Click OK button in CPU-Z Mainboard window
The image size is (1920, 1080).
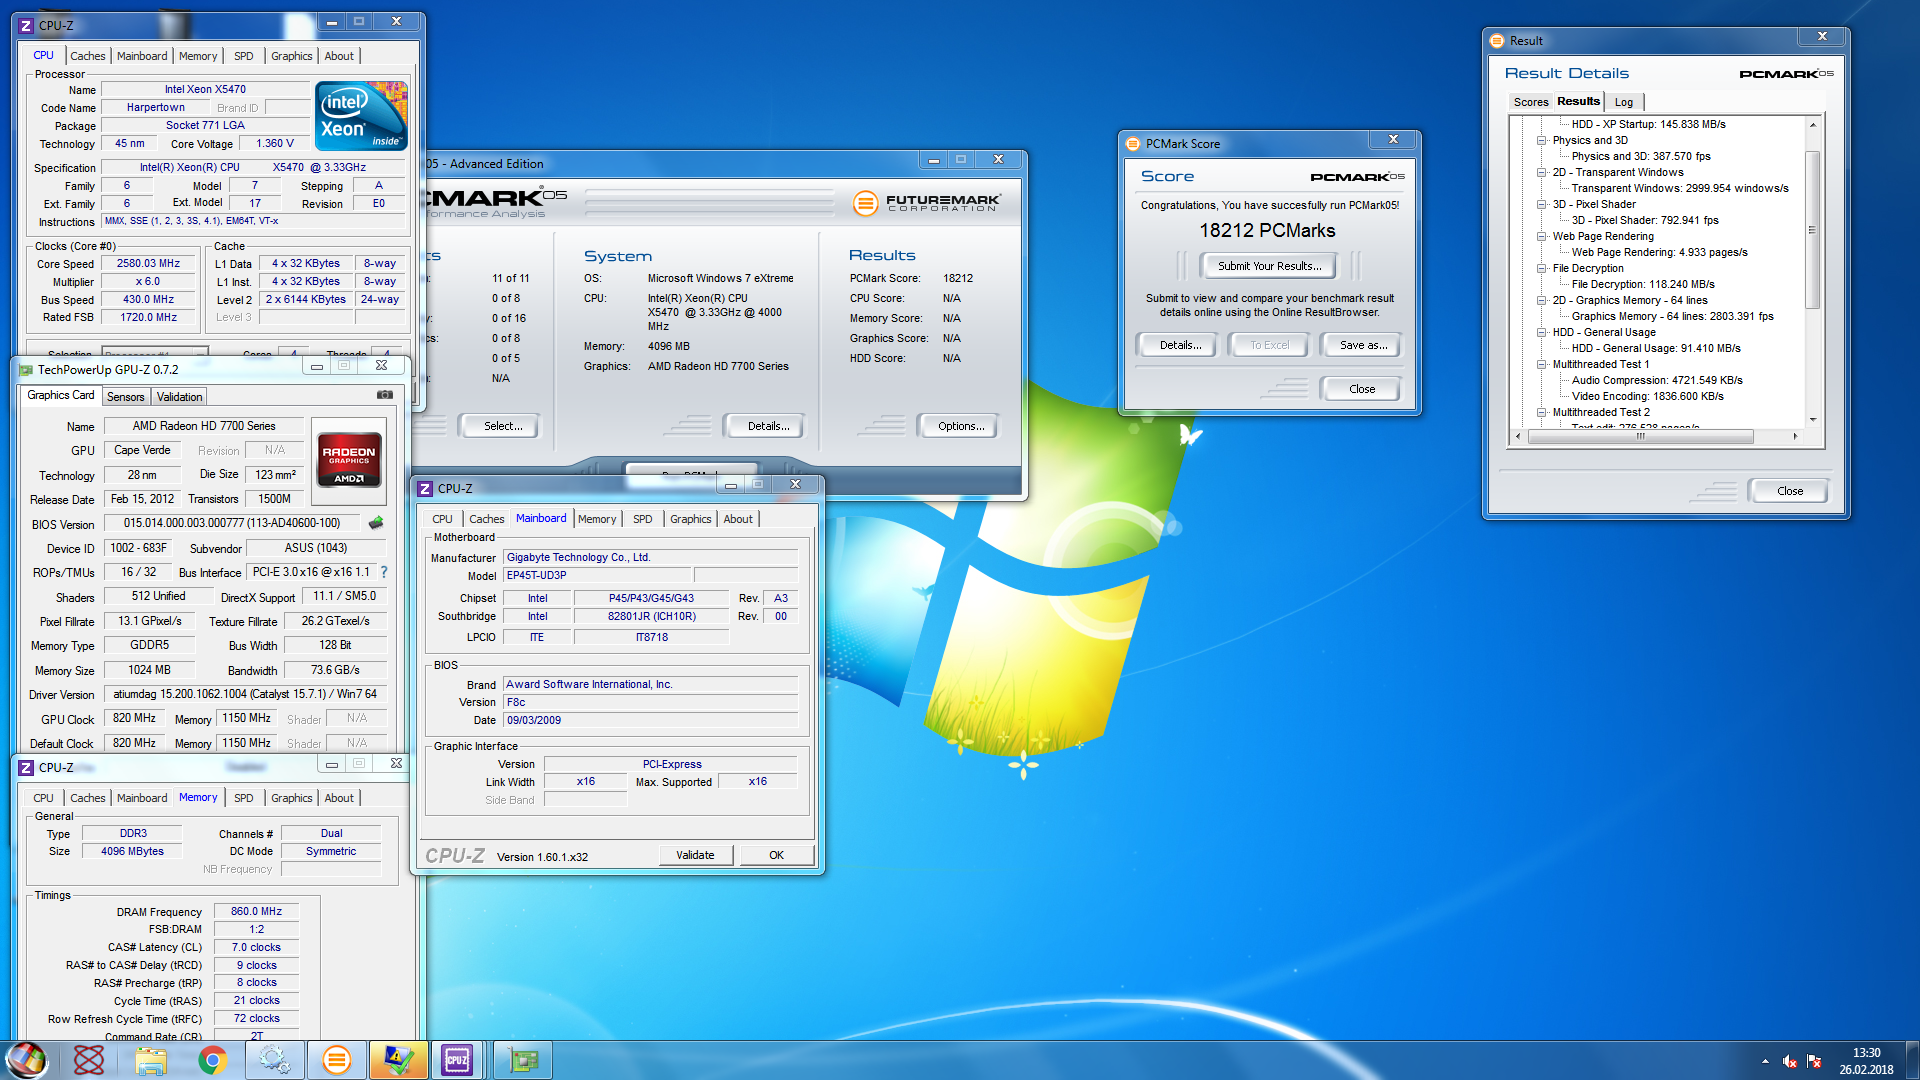pos(776,855)
